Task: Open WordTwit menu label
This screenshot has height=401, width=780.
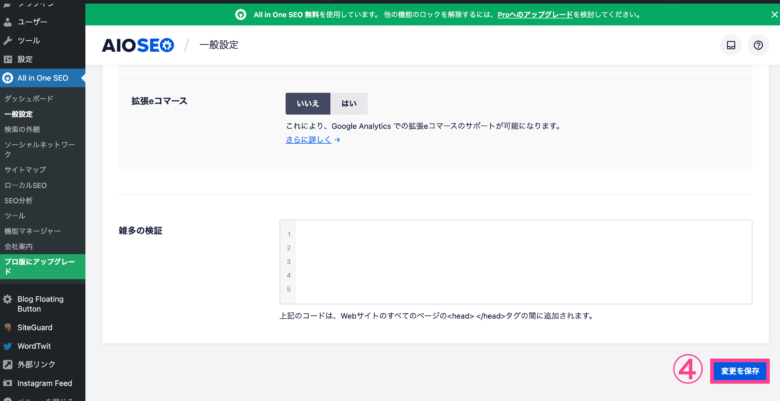Action: (x=34, y=346)
